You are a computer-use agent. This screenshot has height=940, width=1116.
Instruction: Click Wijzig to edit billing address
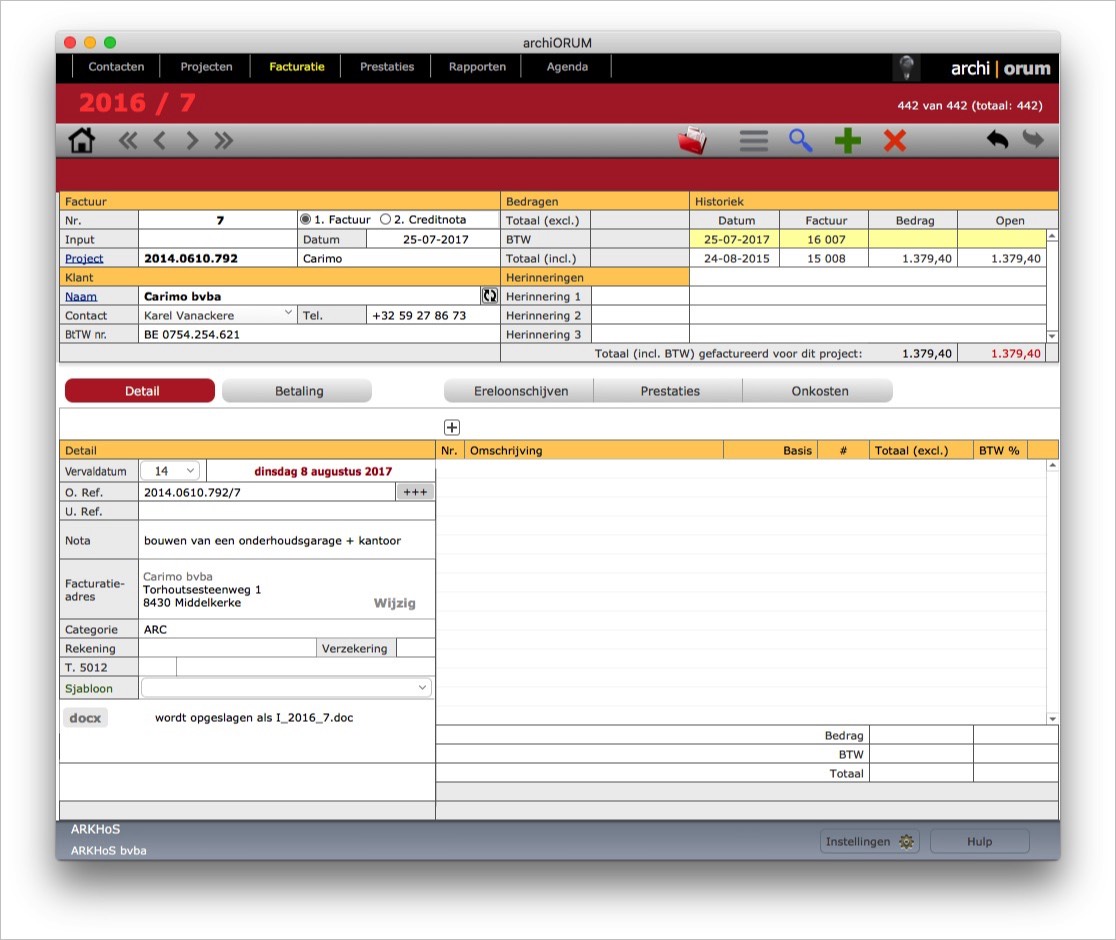(394, 603)
